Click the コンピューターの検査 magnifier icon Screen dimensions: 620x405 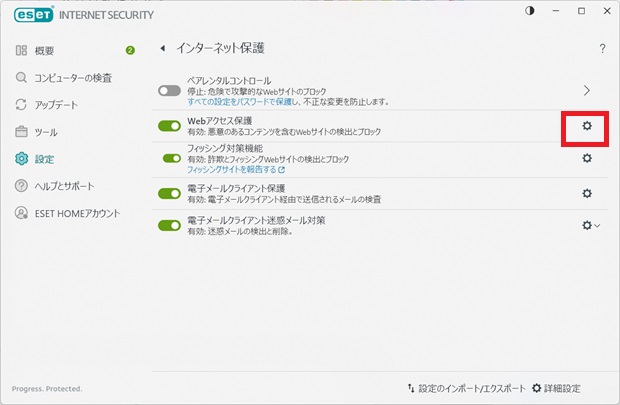[21, 78]
